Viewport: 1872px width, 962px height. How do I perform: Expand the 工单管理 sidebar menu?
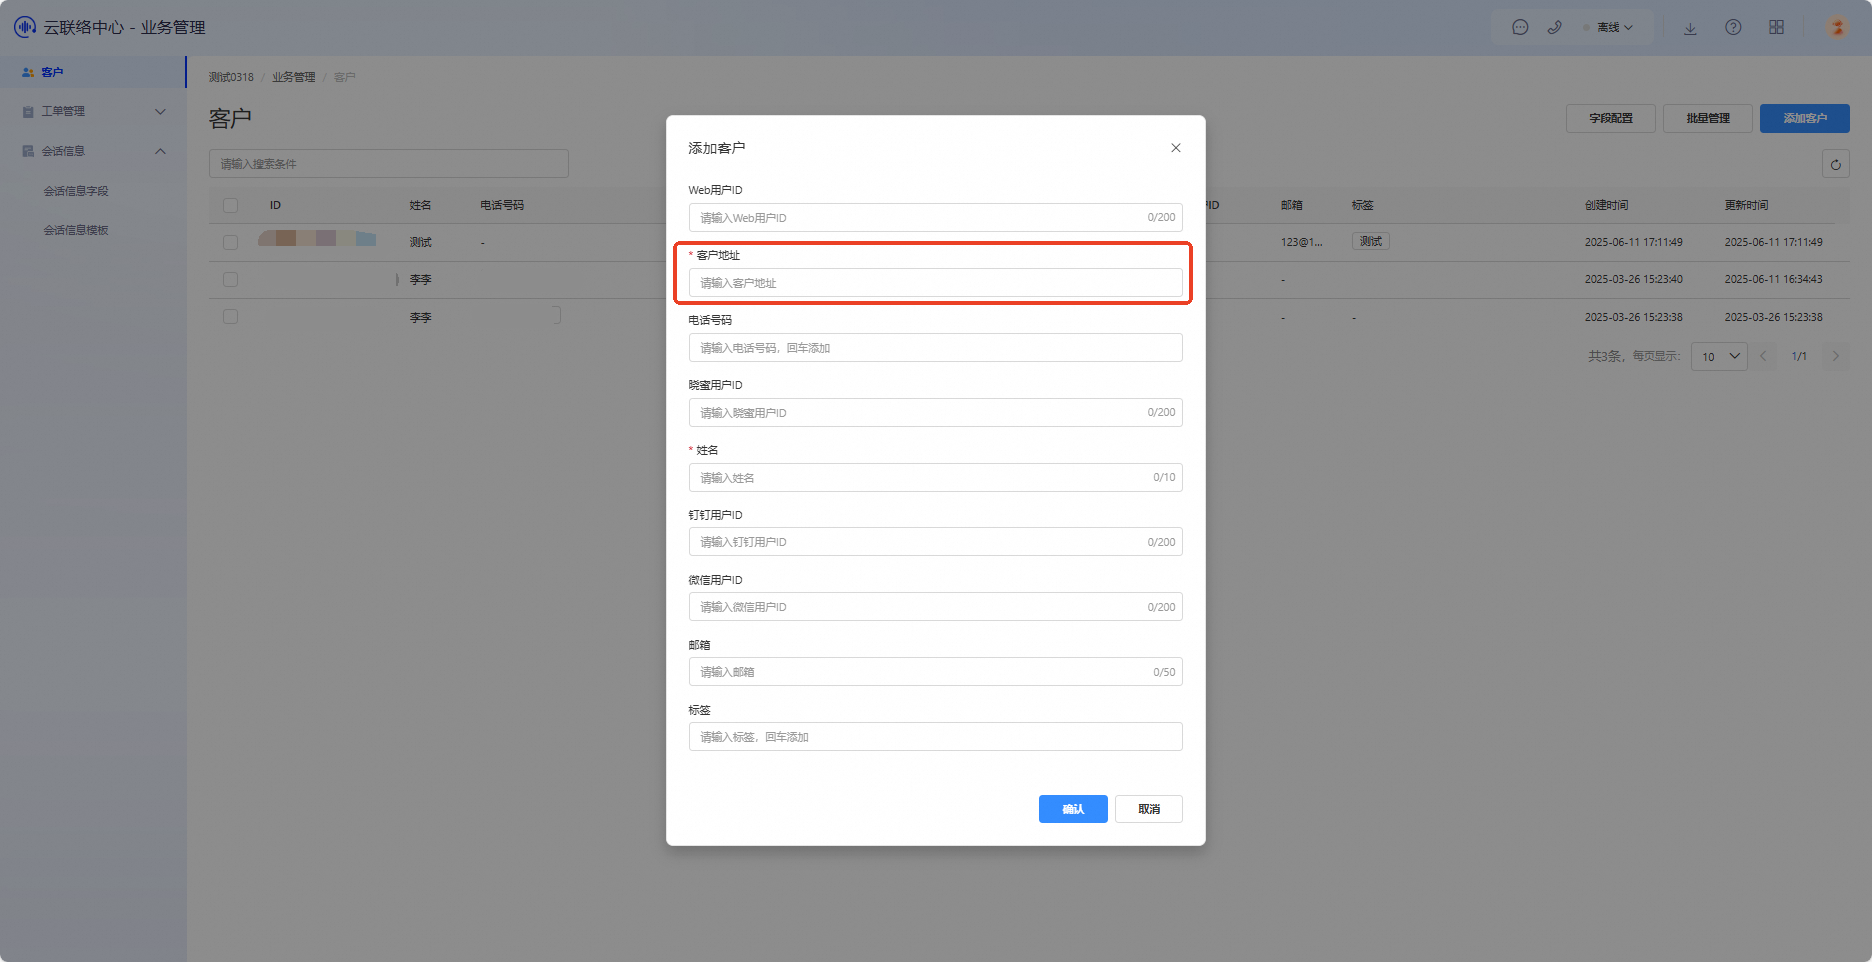(93, 111)
